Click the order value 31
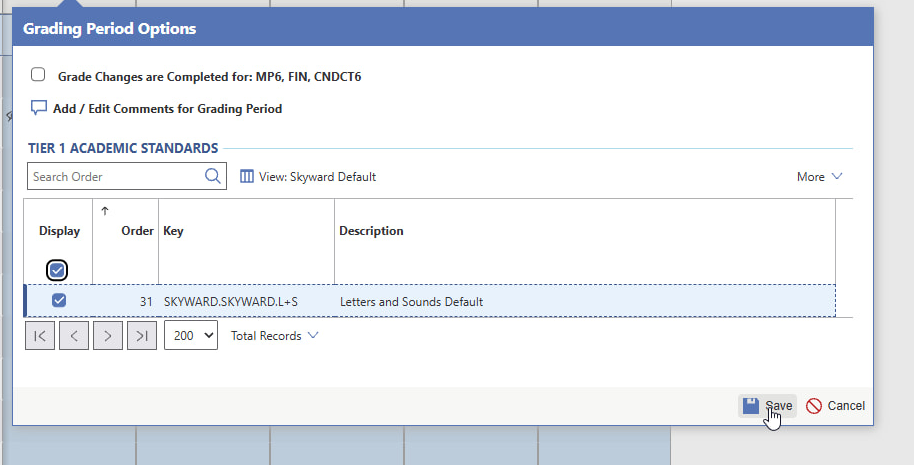Screen dimensions: 914x465 [x=146, y=302]
